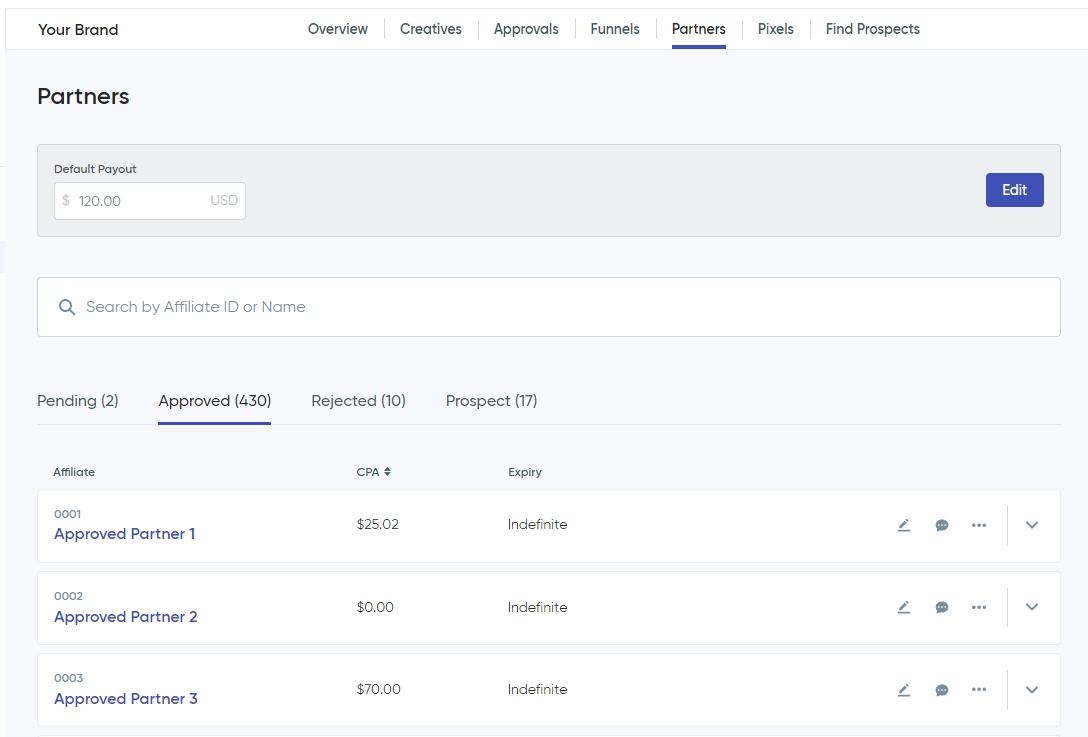Sort the list by CPA column
Viewport: 1088px width, 737px height.
click(373, 472)
